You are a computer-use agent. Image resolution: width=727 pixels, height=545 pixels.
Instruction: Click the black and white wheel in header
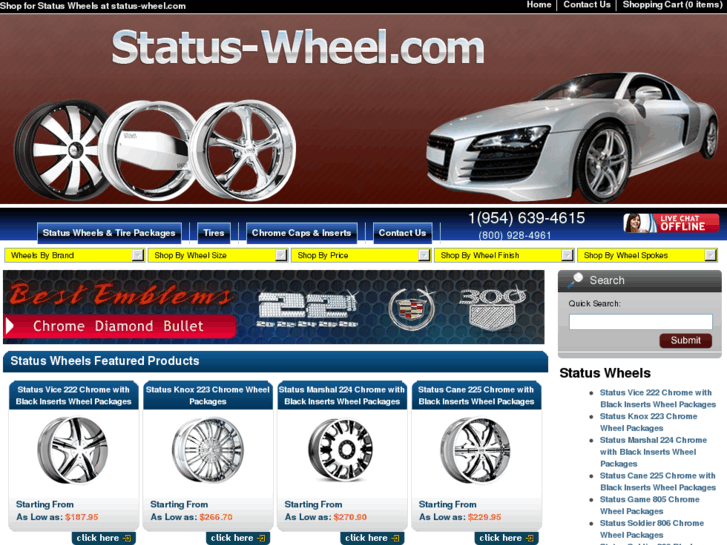point(58,149)
